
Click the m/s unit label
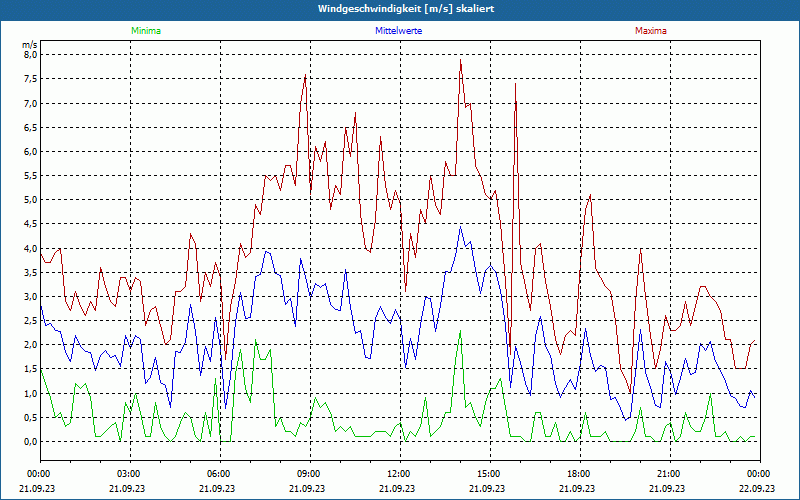tap(30, 45)
